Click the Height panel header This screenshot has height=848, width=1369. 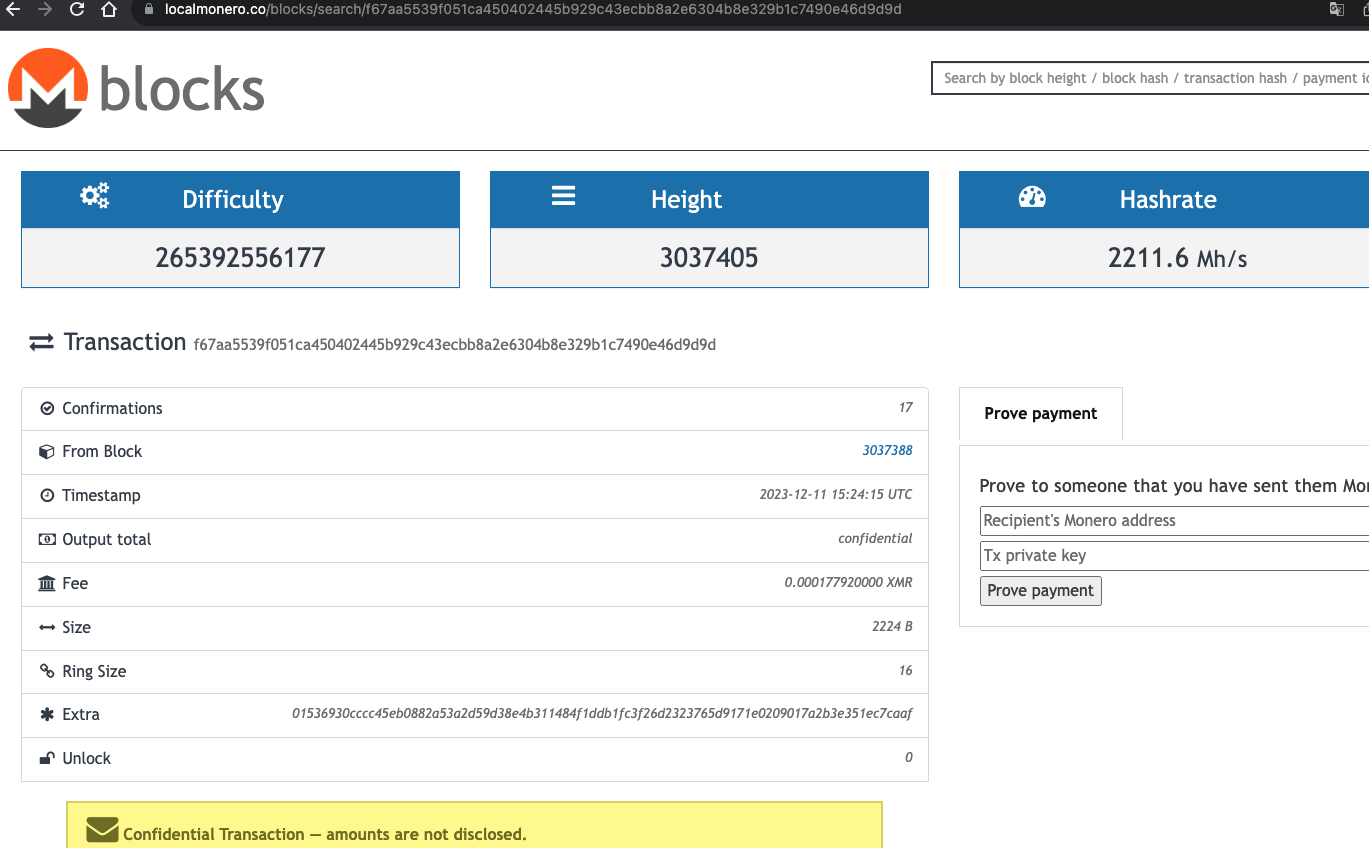click(x=709, y=200)
